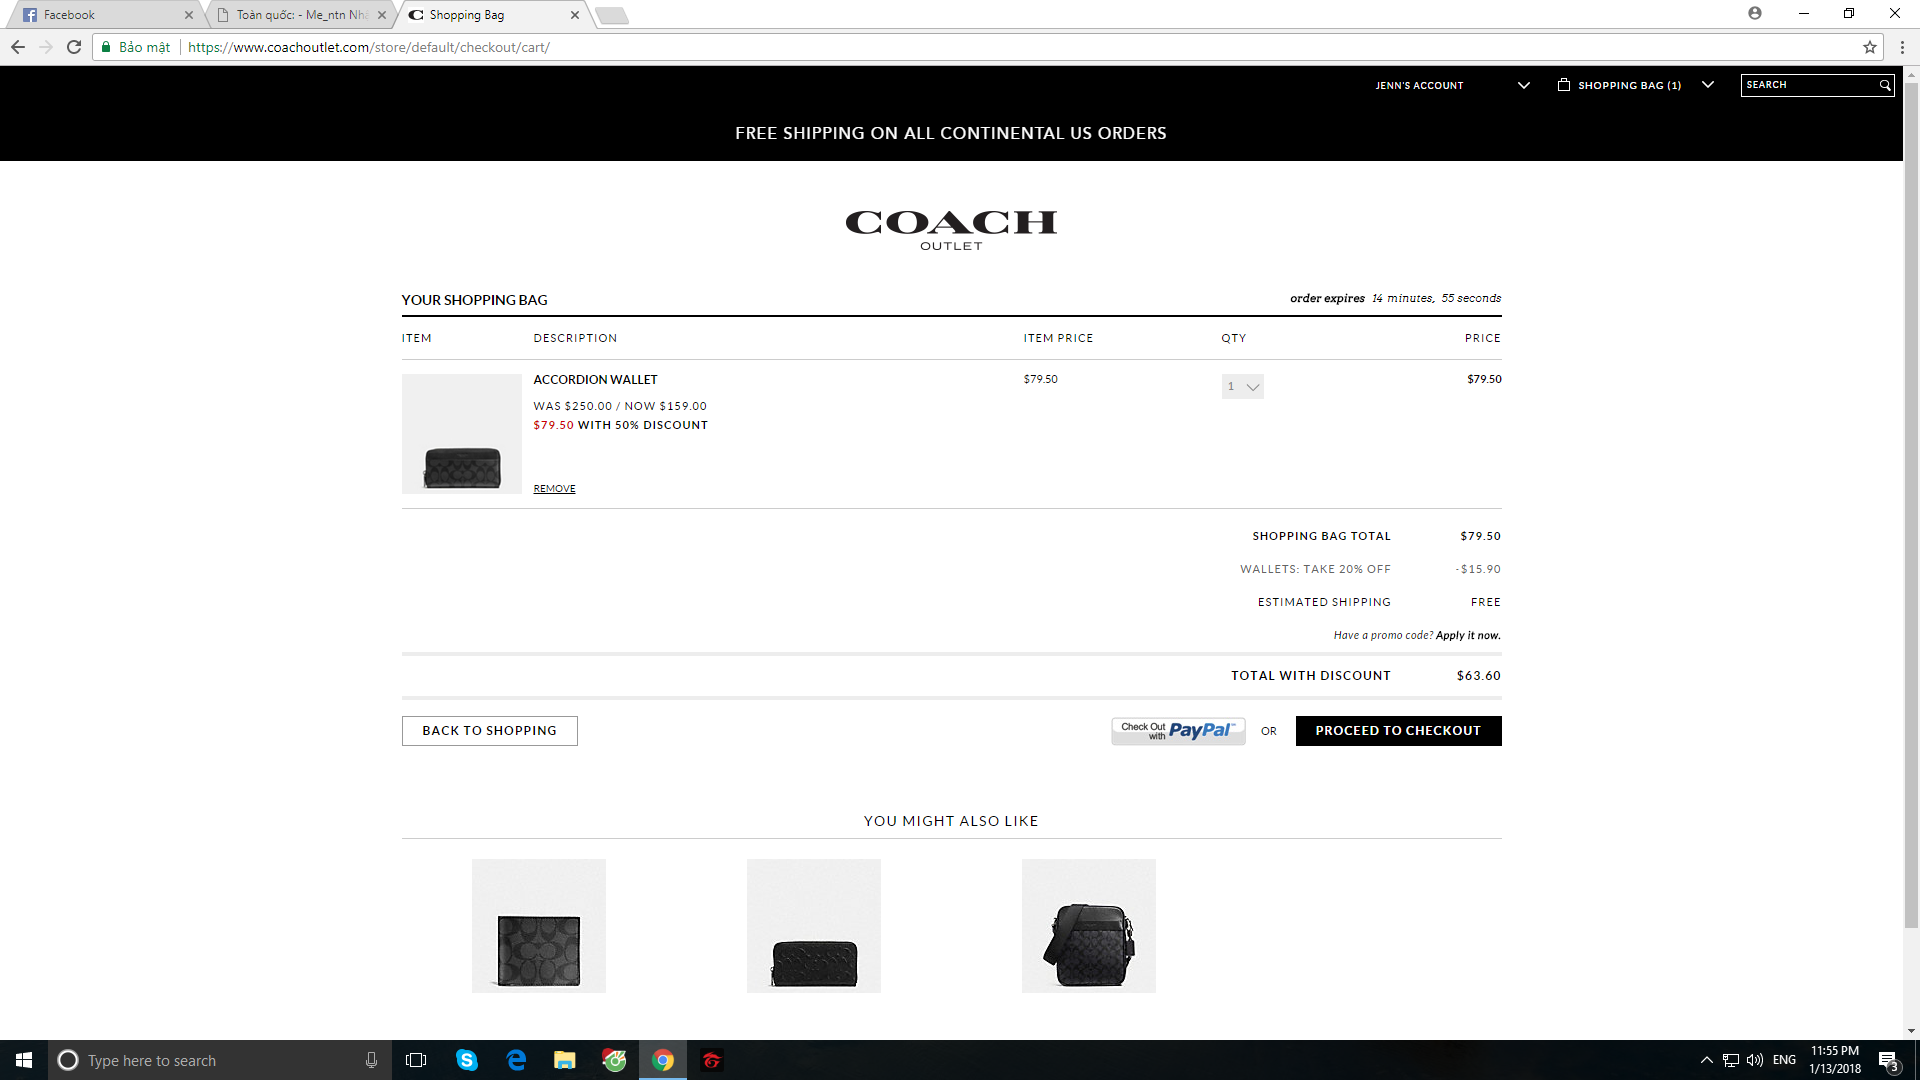Click the Coach Outlet logo

tap(951, 230)
